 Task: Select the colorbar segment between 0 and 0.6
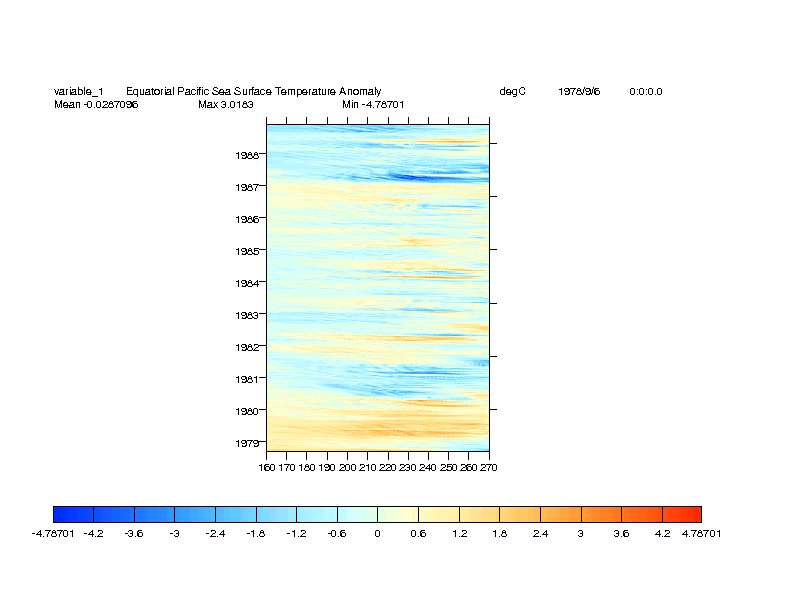coord(397,514)
